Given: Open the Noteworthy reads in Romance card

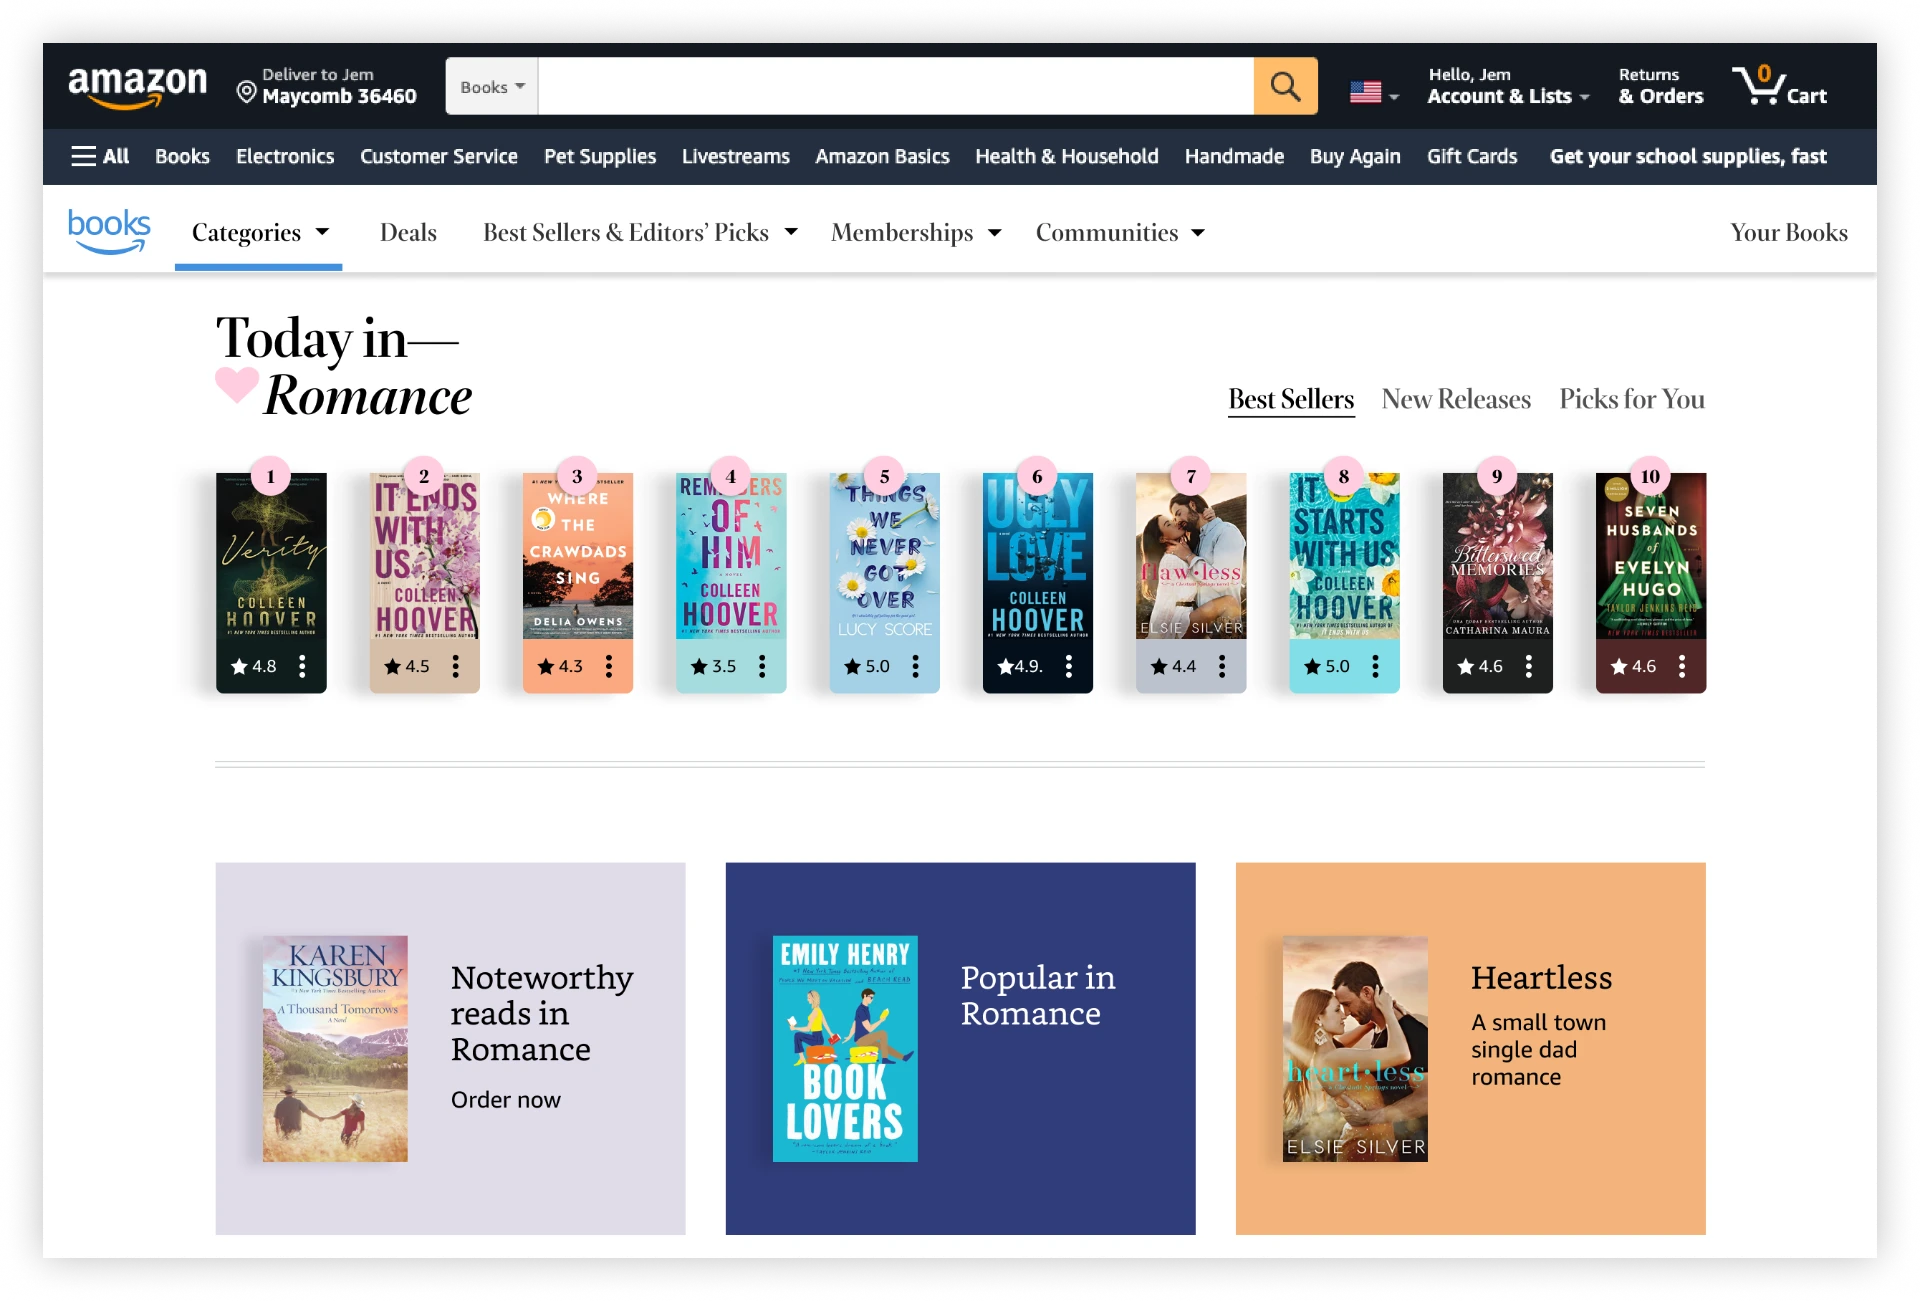Looking at the screenshot, I should pyautogui.click(x=451, y=1048).
